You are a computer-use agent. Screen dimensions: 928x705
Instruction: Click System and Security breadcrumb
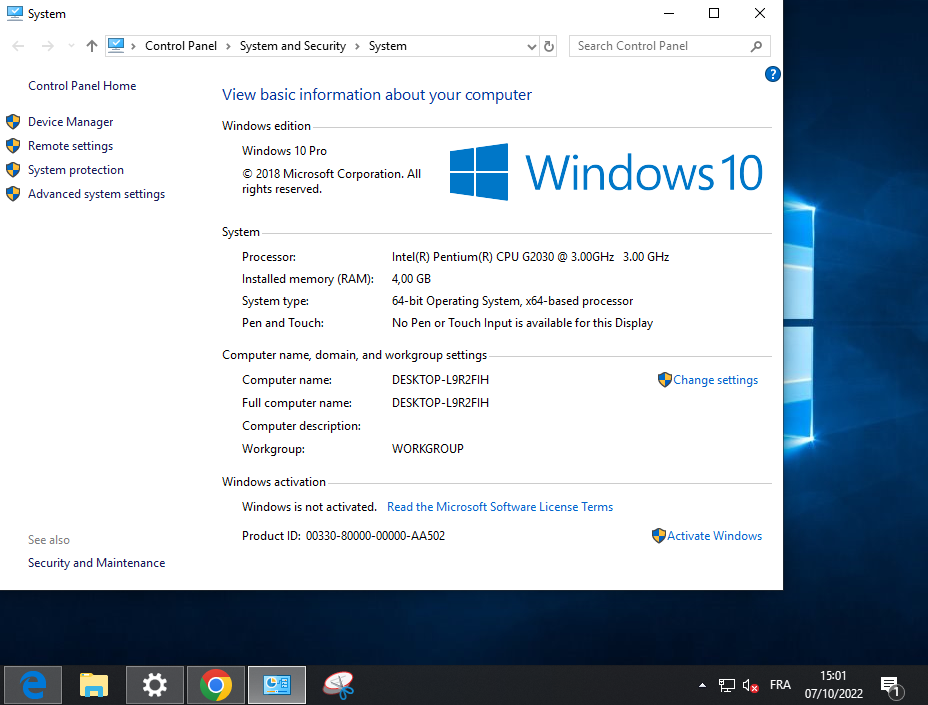(292, 46)
